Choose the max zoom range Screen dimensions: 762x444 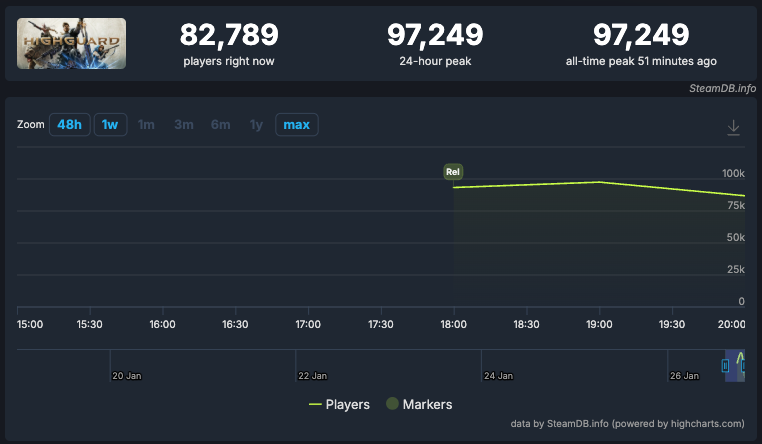[x=296, y=125]
